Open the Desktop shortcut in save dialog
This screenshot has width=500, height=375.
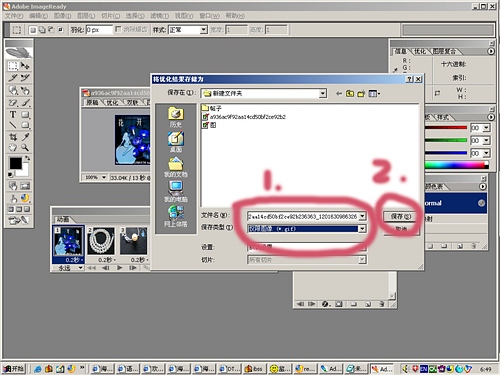tap(176, 142)
